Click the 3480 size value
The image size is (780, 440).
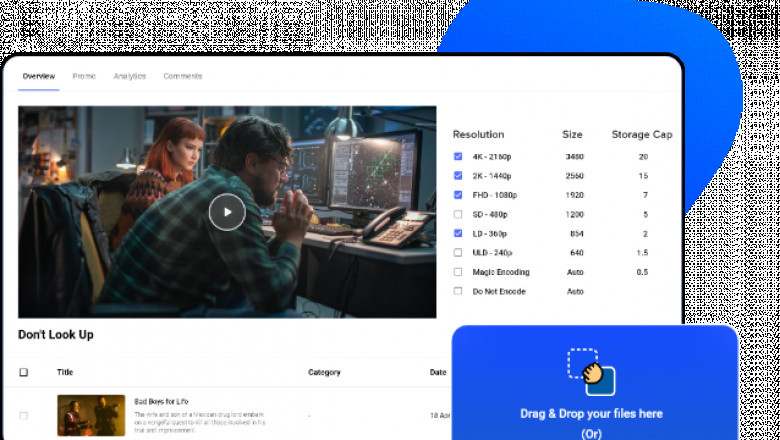(575, 157)
